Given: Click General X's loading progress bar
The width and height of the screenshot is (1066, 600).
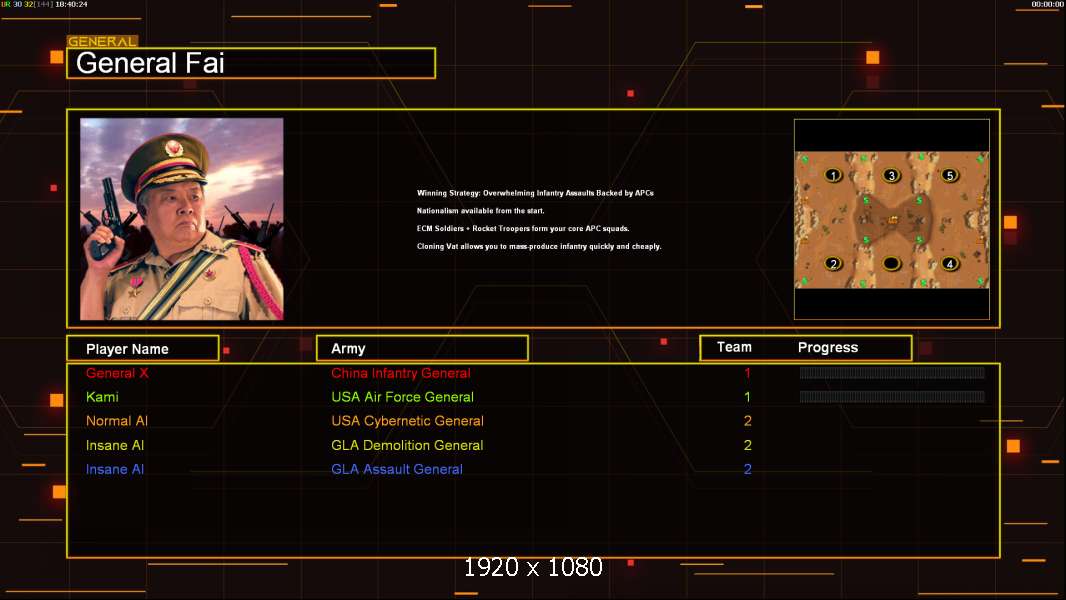Looking at the screenshot, I should click(892, 372).
